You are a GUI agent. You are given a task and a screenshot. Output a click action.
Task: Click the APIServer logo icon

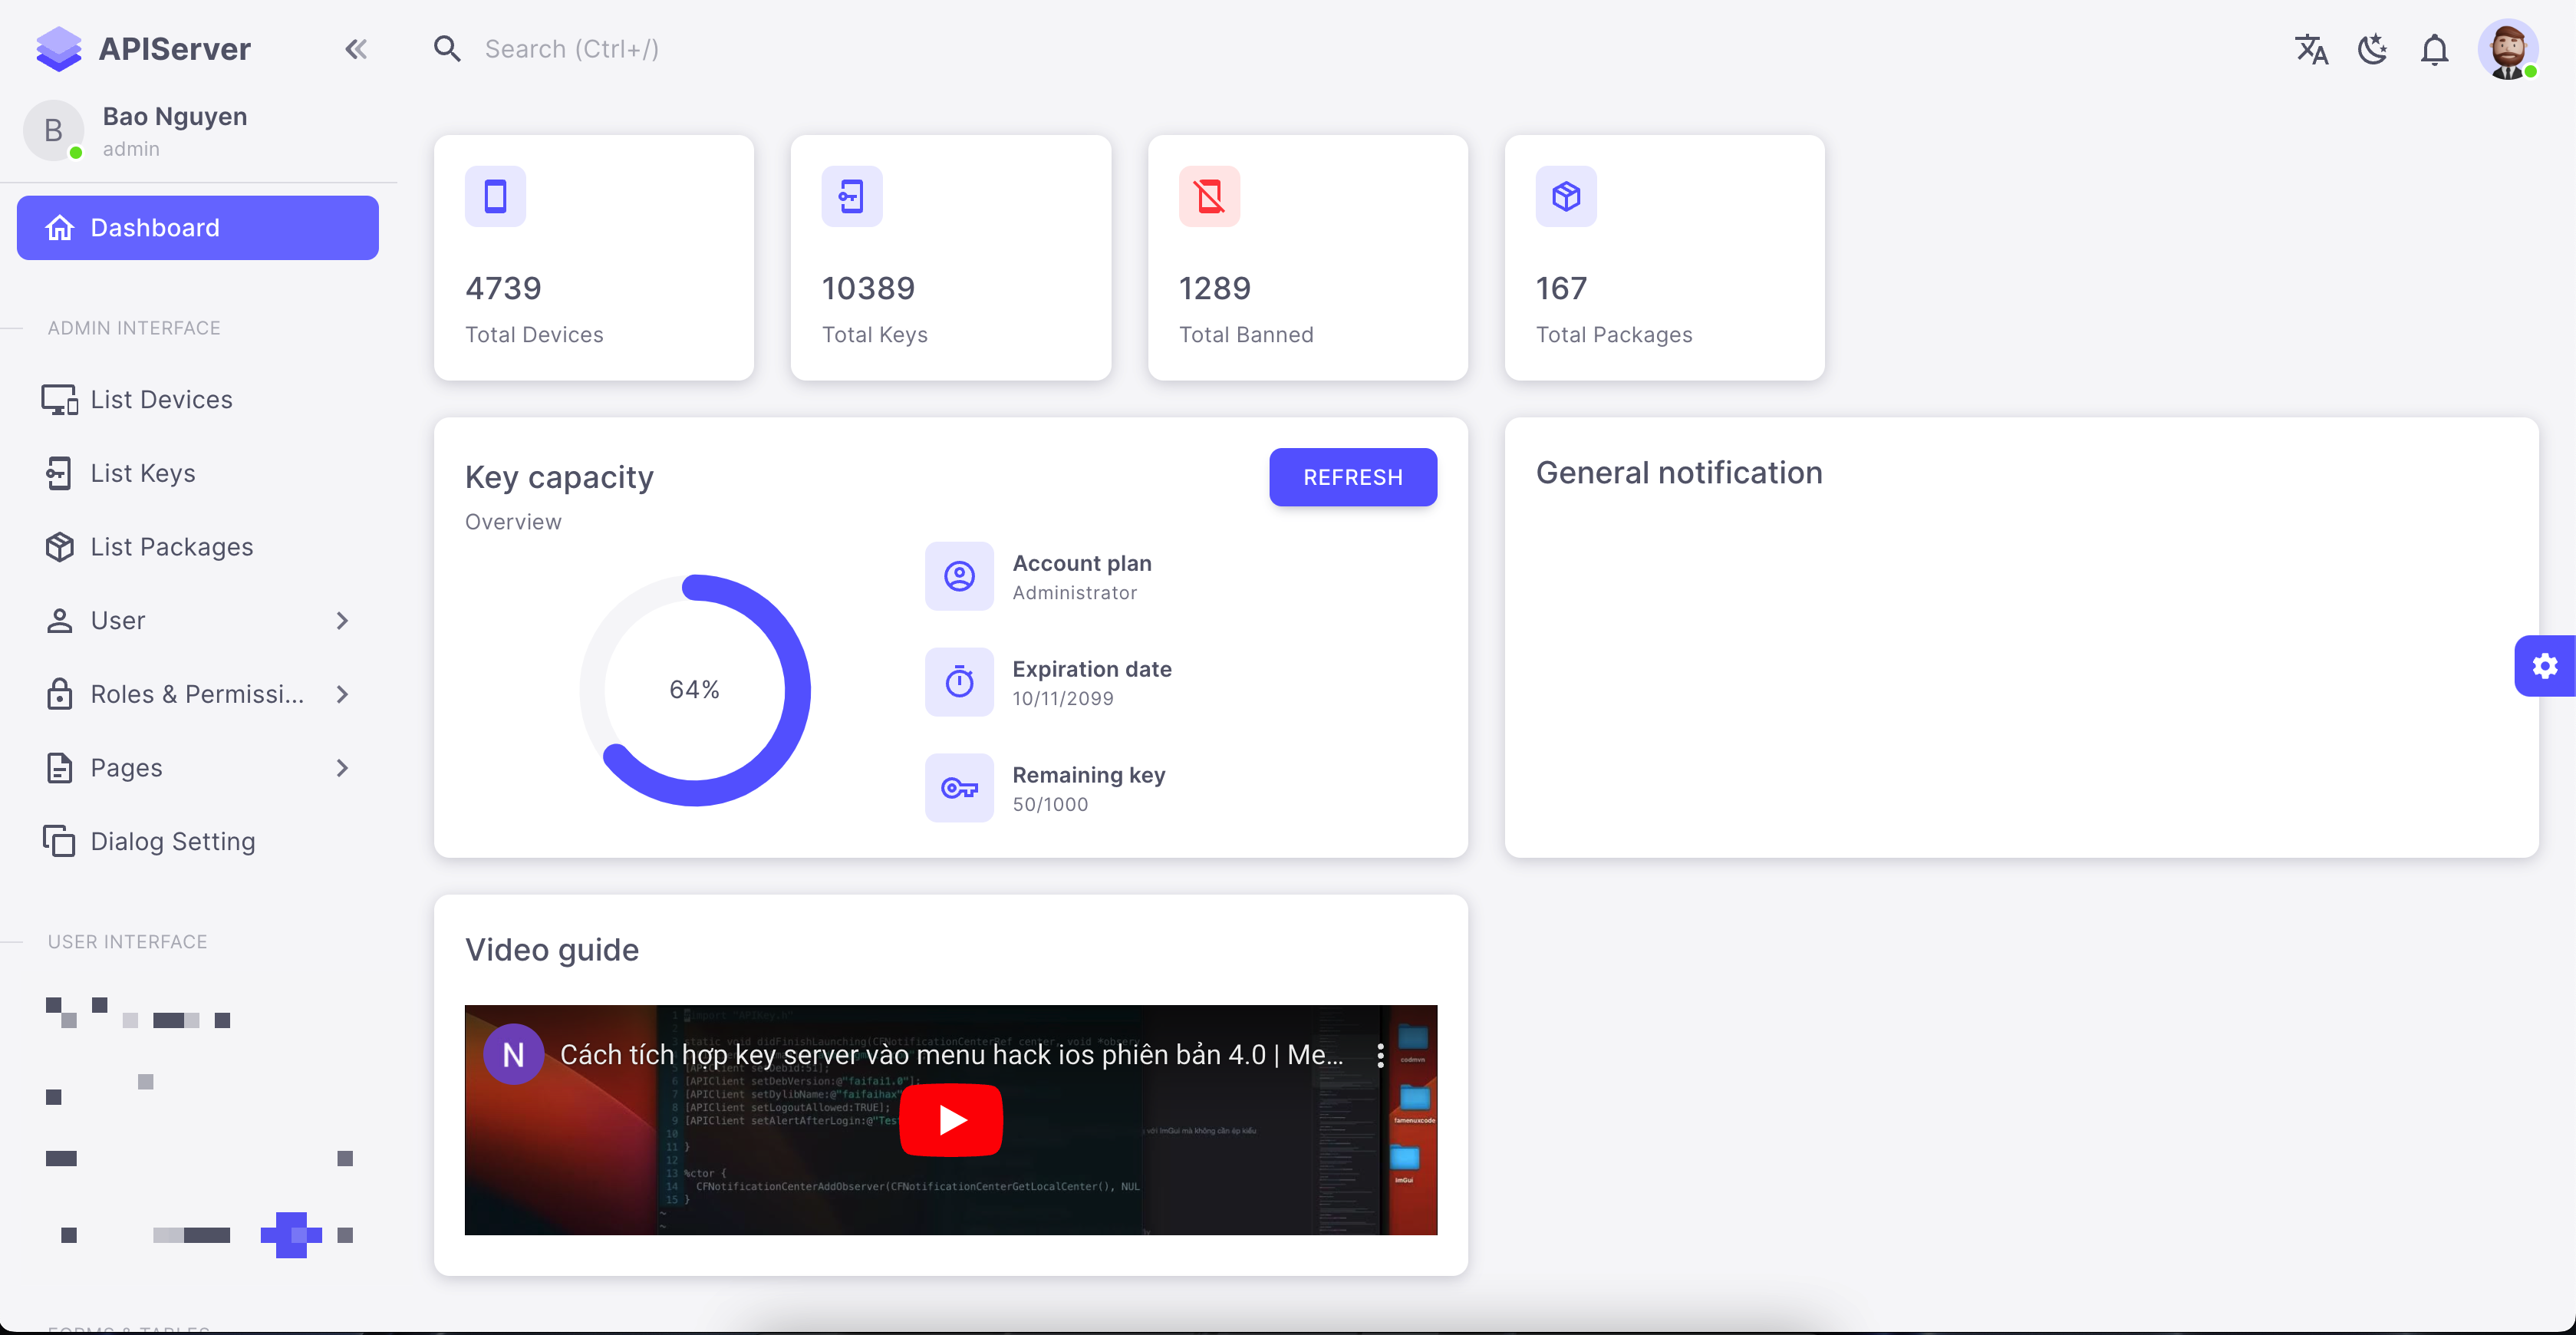coord(59,49)
